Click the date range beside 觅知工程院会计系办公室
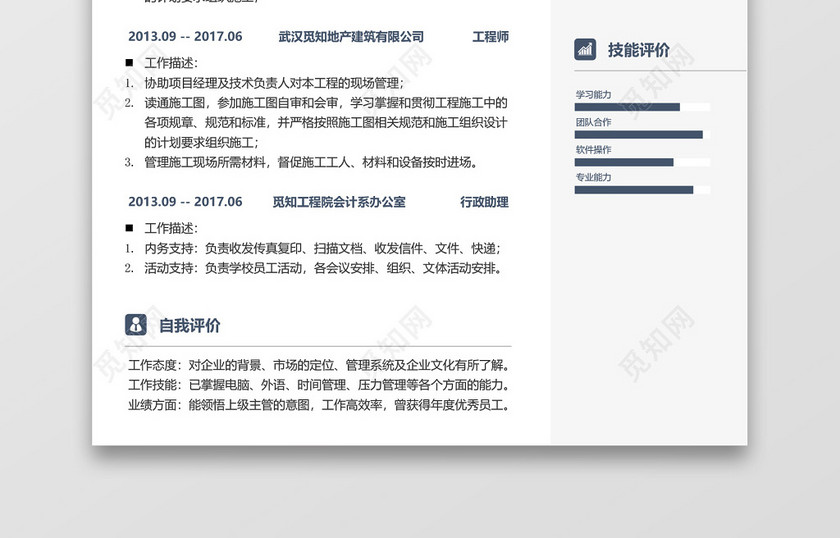This screenshot has height=538, width=840. pos(185,202)
